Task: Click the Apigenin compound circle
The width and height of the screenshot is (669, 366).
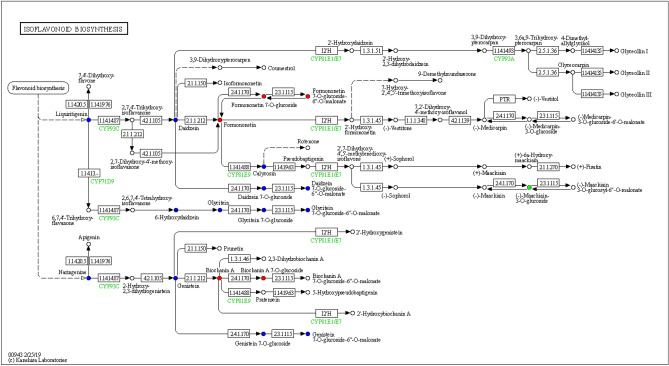Action: click(88, 244)
